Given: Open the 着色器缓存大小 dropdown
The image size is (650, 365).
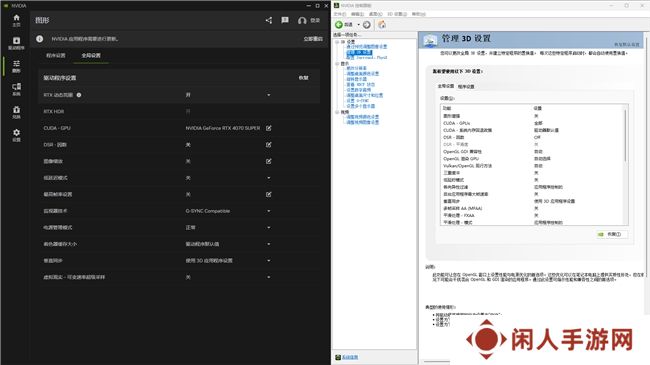Looking at the screenshot, I should [269, 244].
